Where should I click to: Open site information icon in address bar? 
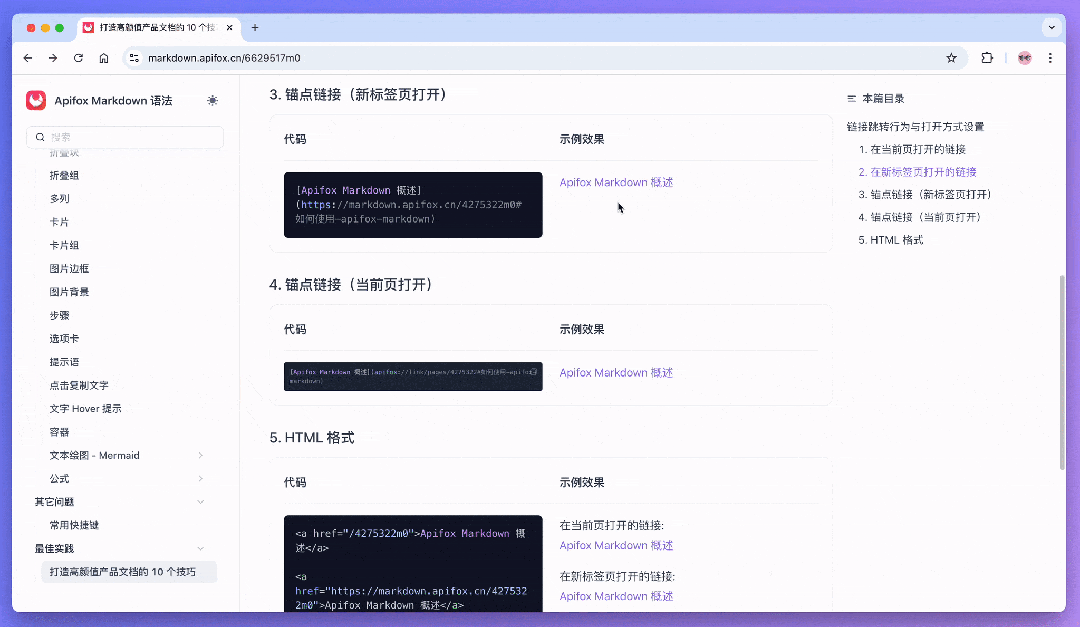click(134, 58)
